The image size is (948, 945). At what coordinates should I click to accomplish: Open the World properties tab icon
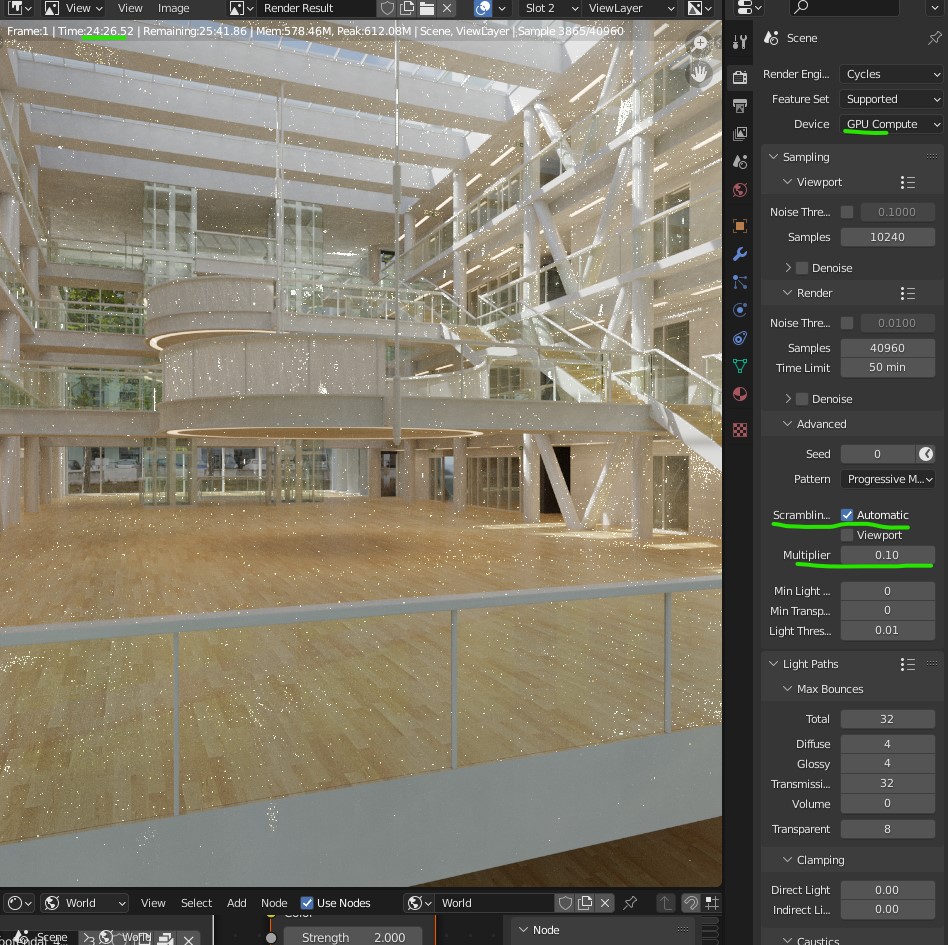click(740, 190)
